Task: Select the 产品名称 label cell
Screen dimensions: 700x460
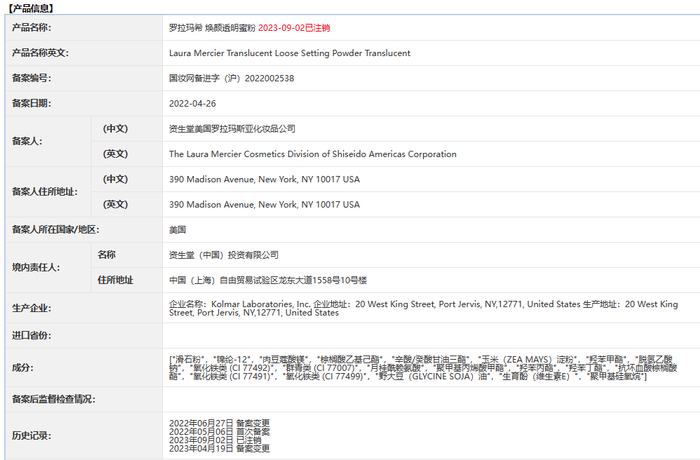Action: click(x=84, y=28)
